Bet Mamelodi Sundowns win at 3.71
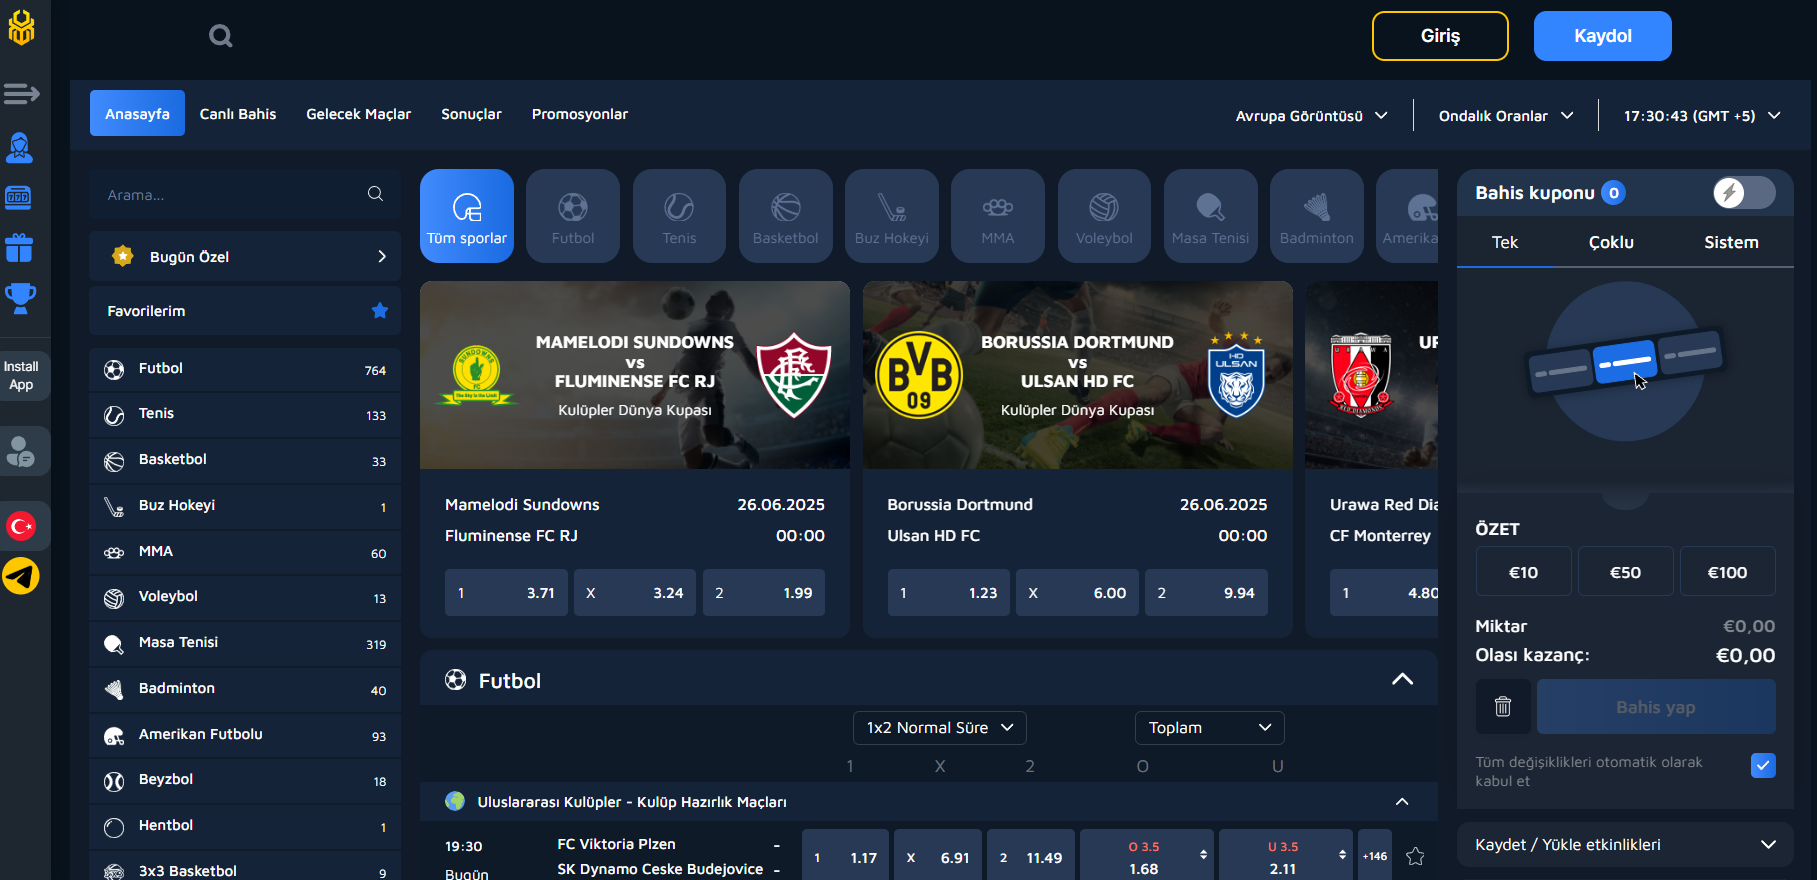The image size is (1817, 880). (x=506, y=593)
